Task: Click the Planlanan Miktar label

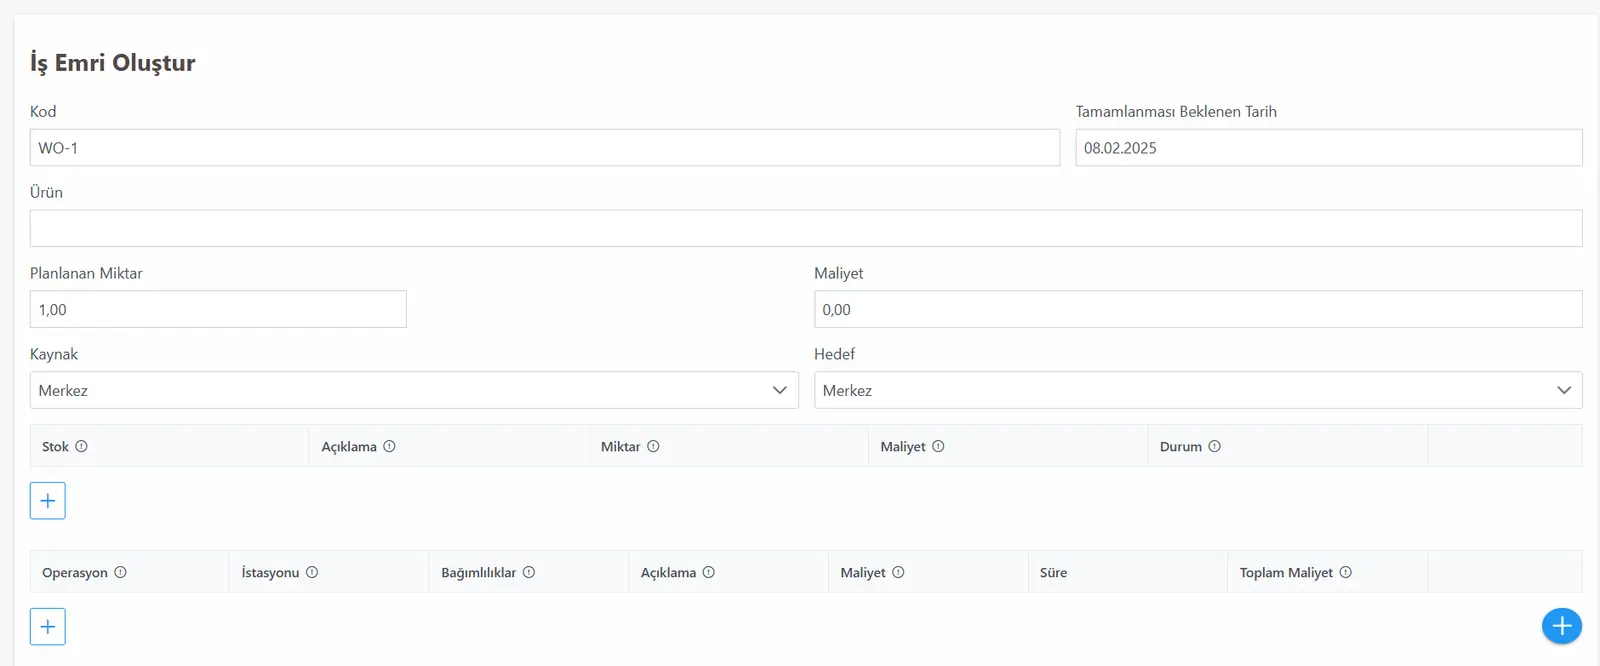Action: pos(86,273)
